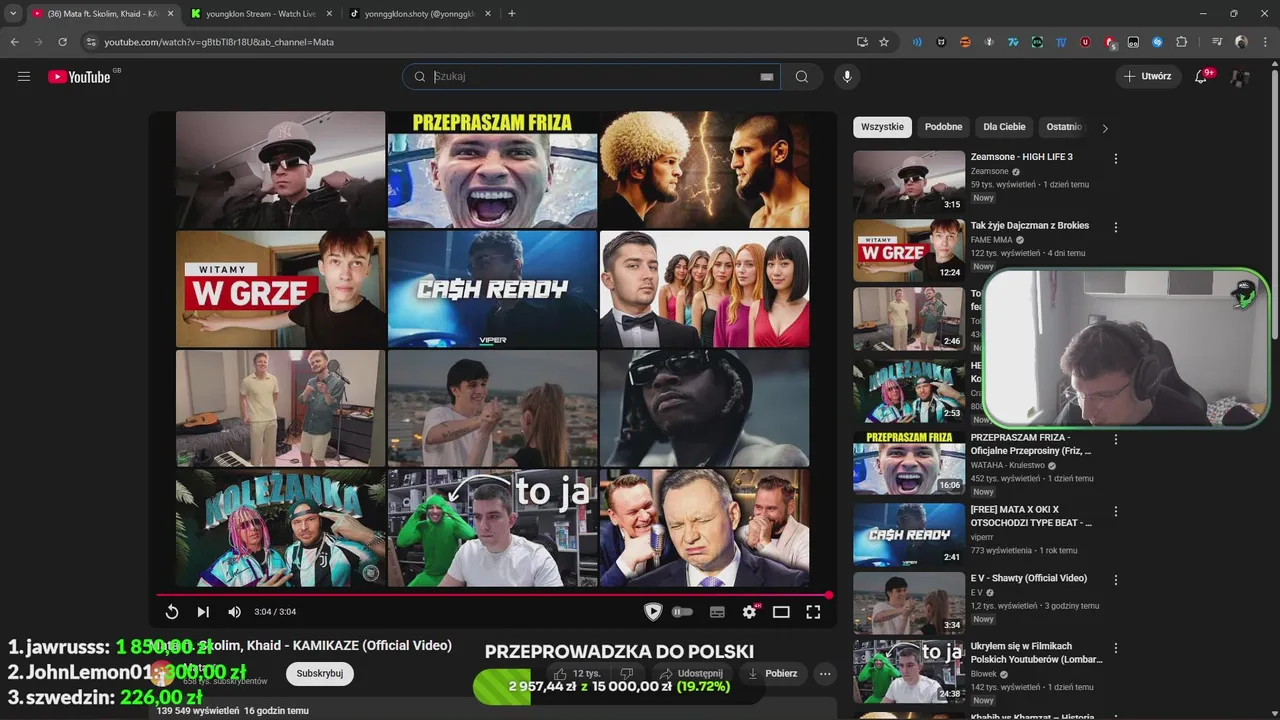Screen dimensions: 1280x720
Task: Open the media control playlist icon
Action: [1217, 42]
